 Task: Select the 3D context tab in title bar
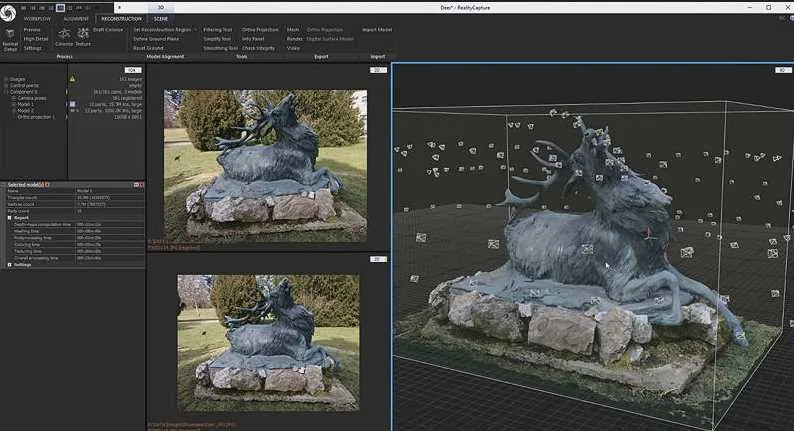161,8
